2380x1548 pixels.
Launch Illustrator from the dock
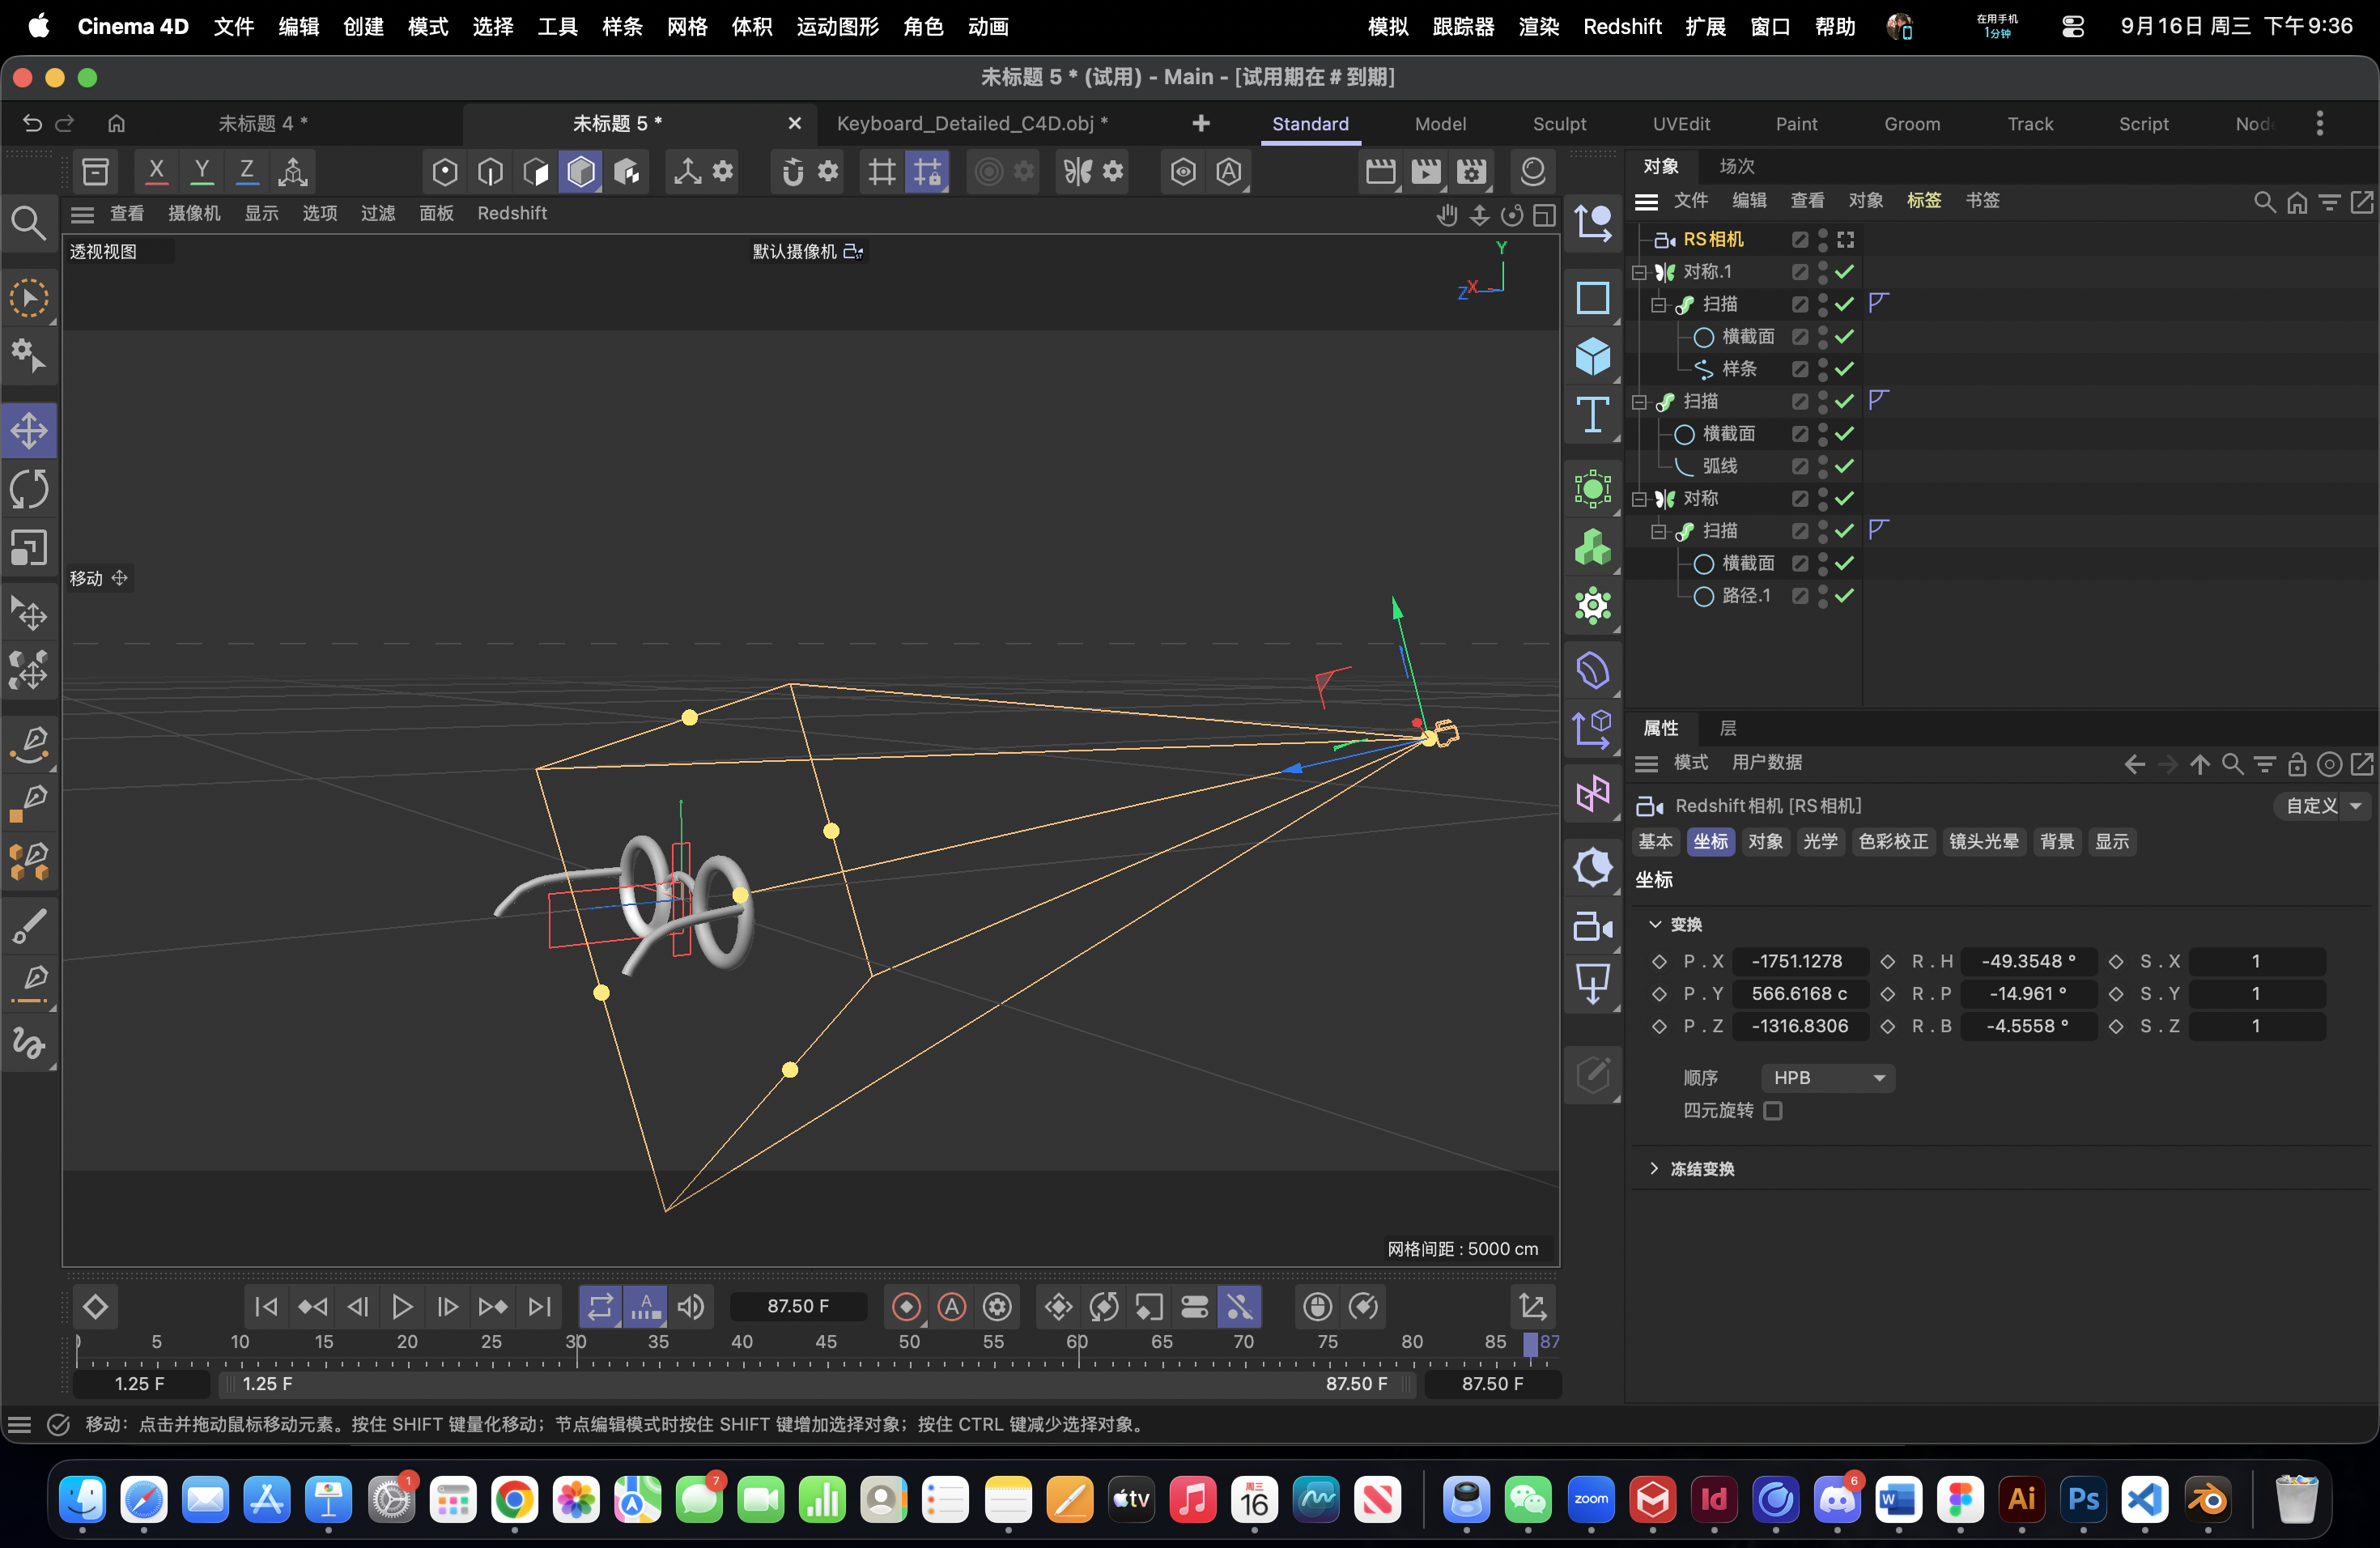pos(2021,1499)
